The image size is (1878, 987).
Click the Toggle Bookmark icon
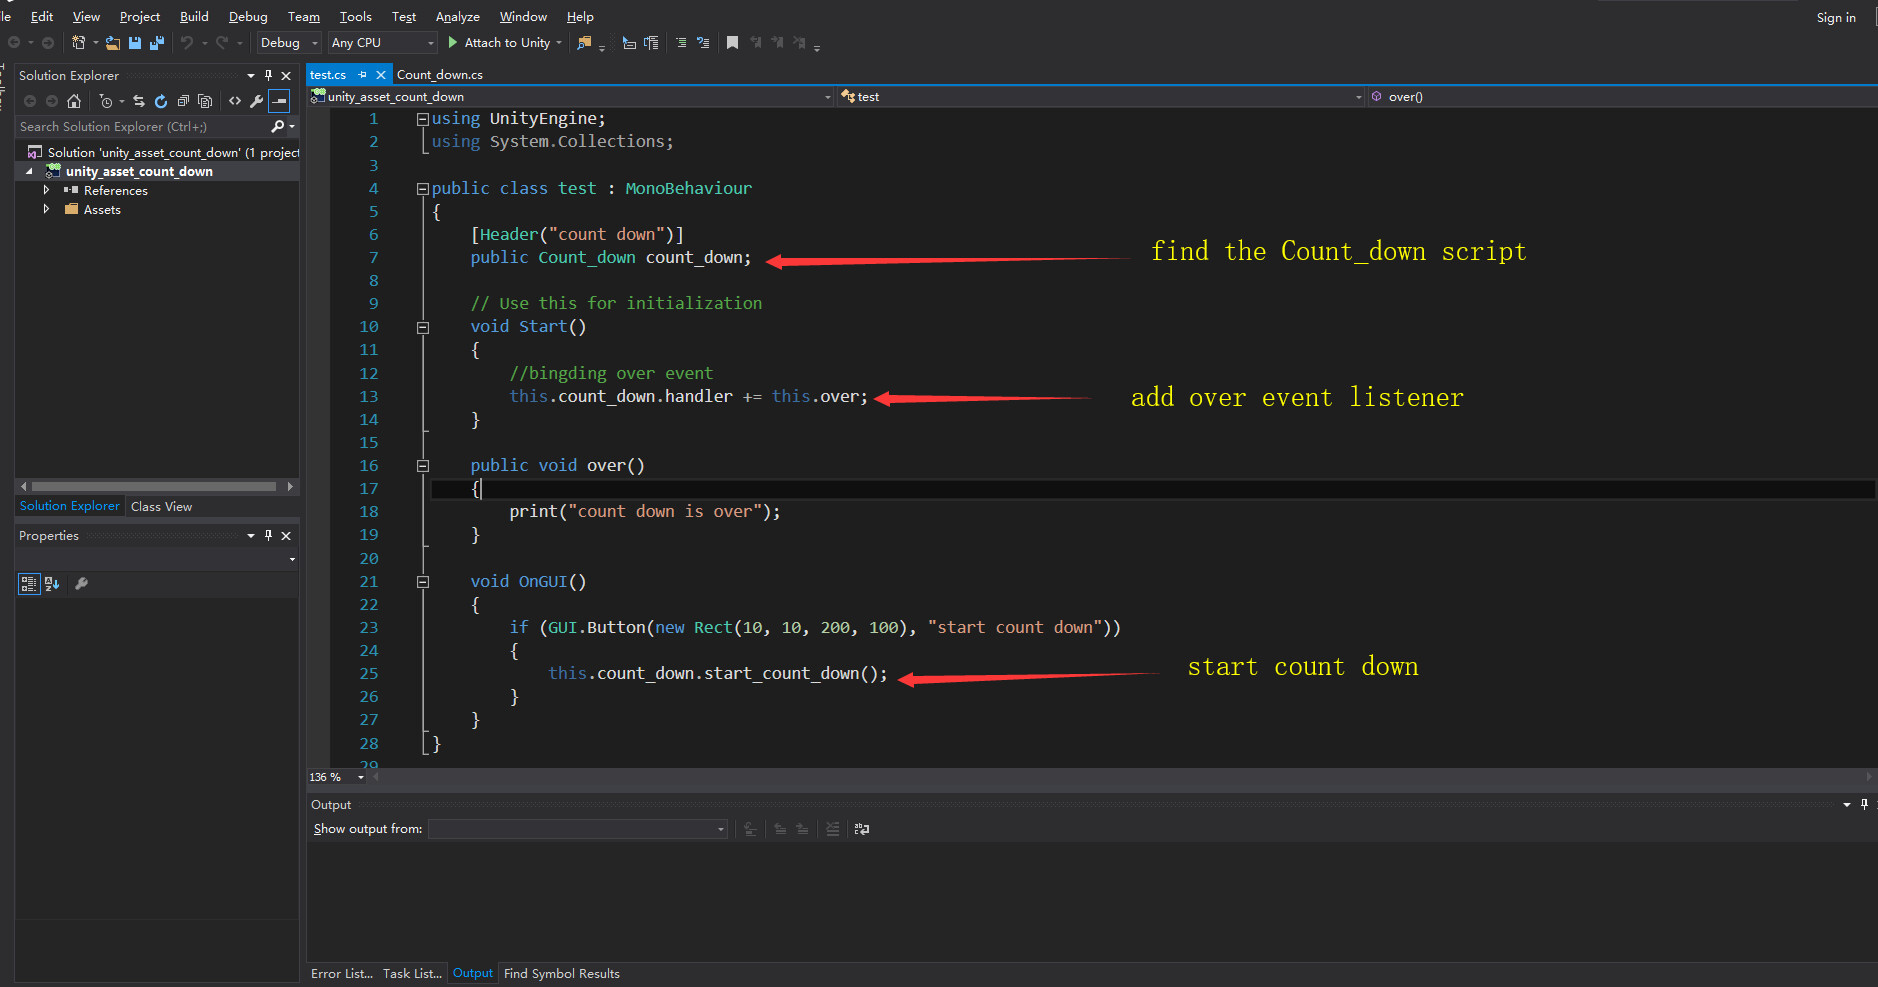(732, 42)
